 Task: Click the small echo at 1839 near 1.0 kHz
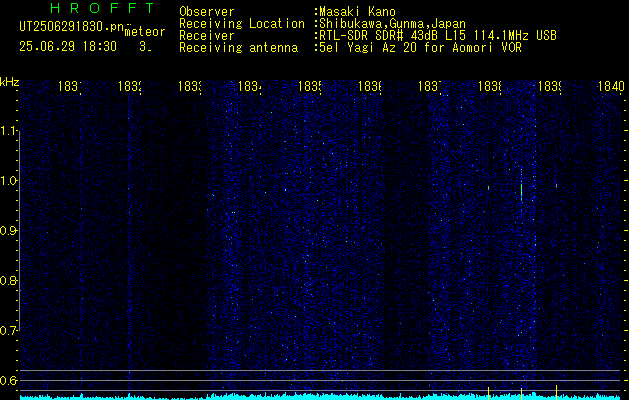click(x=556, y=185)
